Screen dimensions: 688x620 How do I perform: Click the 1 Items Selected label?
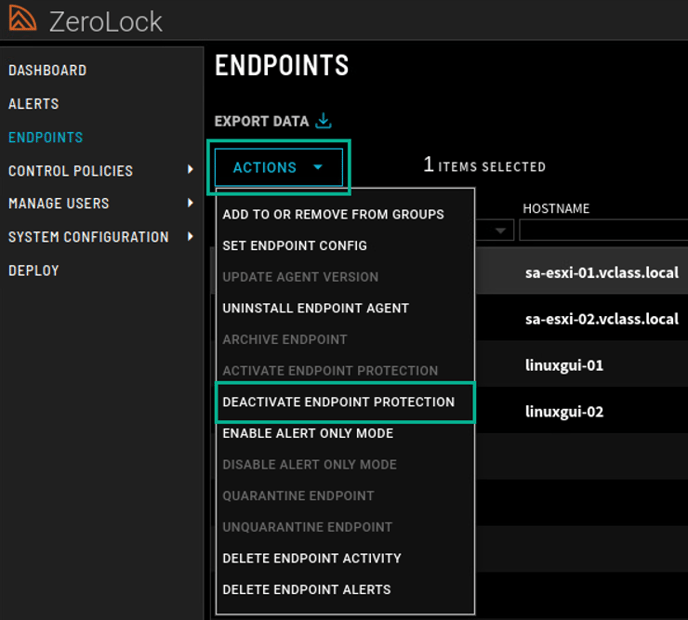[x=484, y=166]
